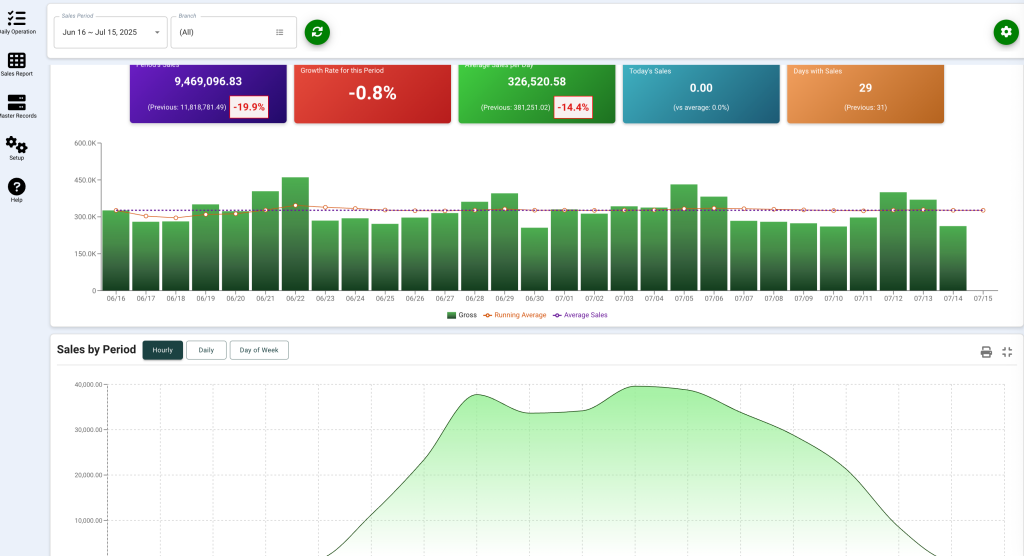Collapse the Sales by Period panel

point(1007,352)
